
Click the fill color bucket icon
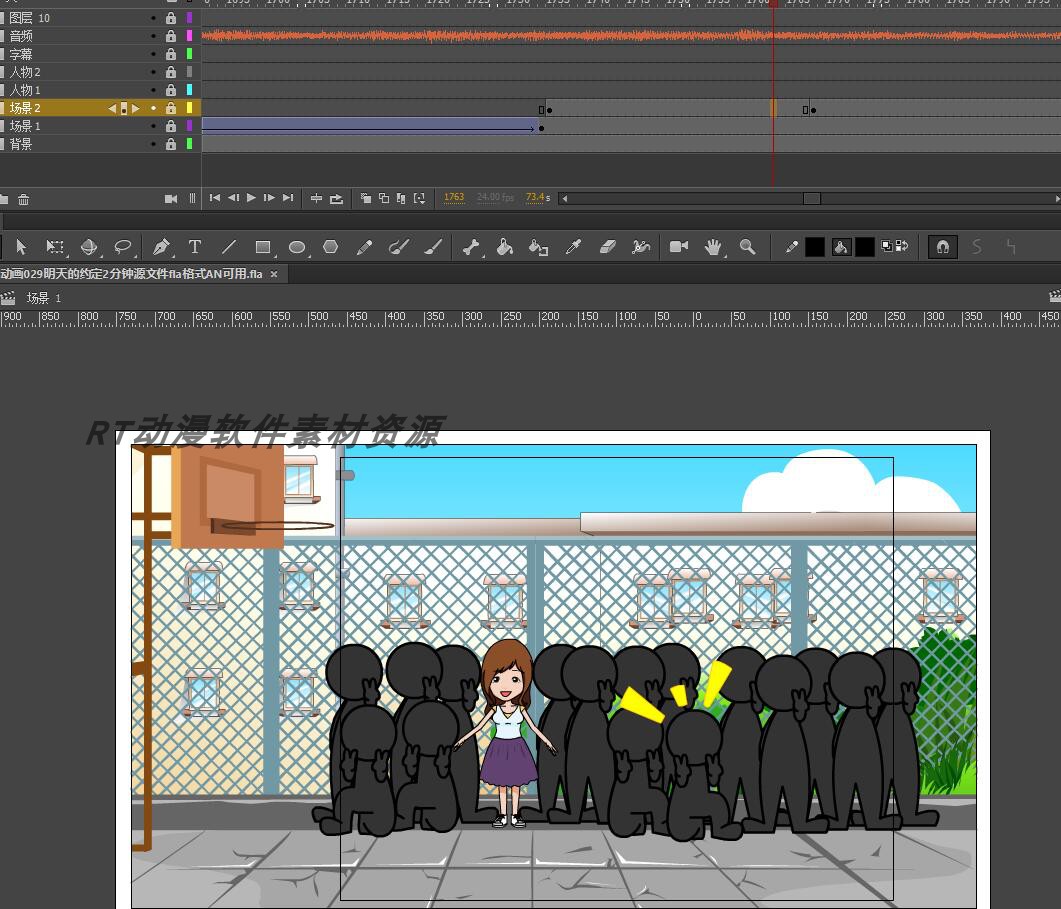(841, 247)
